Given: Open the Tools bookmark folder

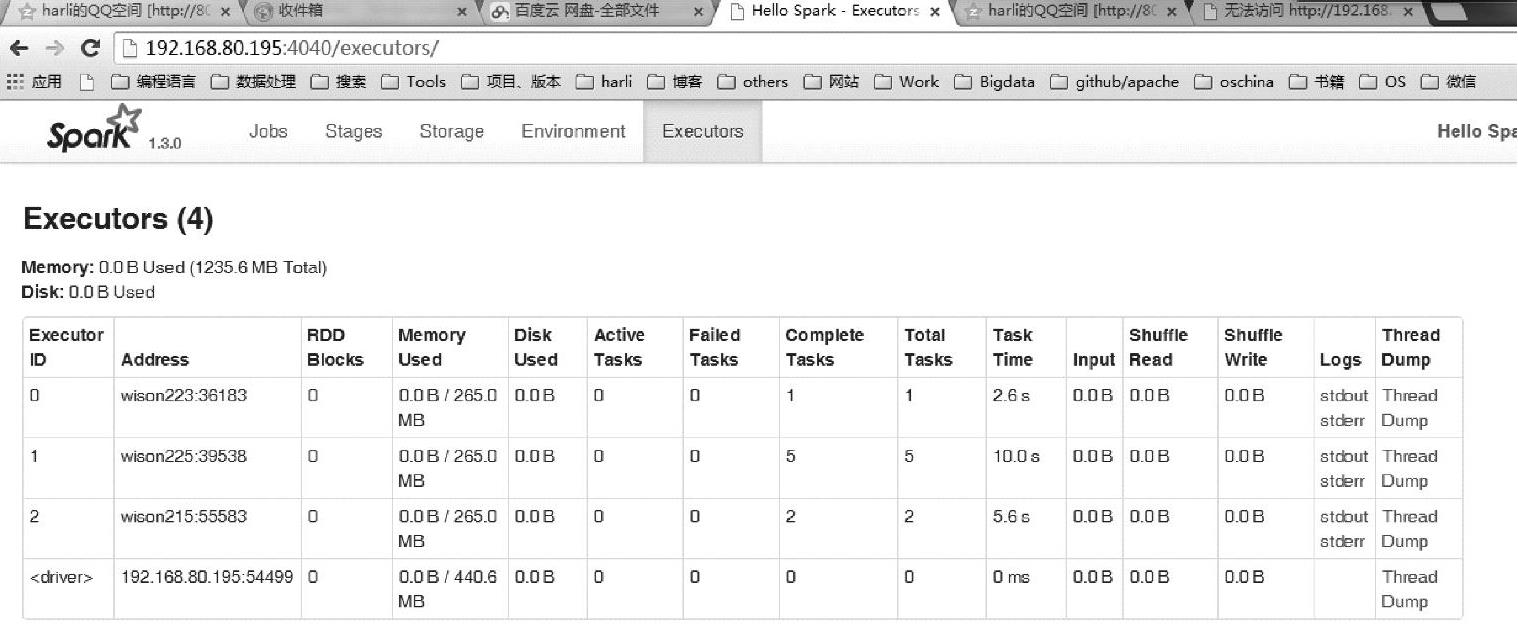Looking at the screenshot, I should [413, 82].
